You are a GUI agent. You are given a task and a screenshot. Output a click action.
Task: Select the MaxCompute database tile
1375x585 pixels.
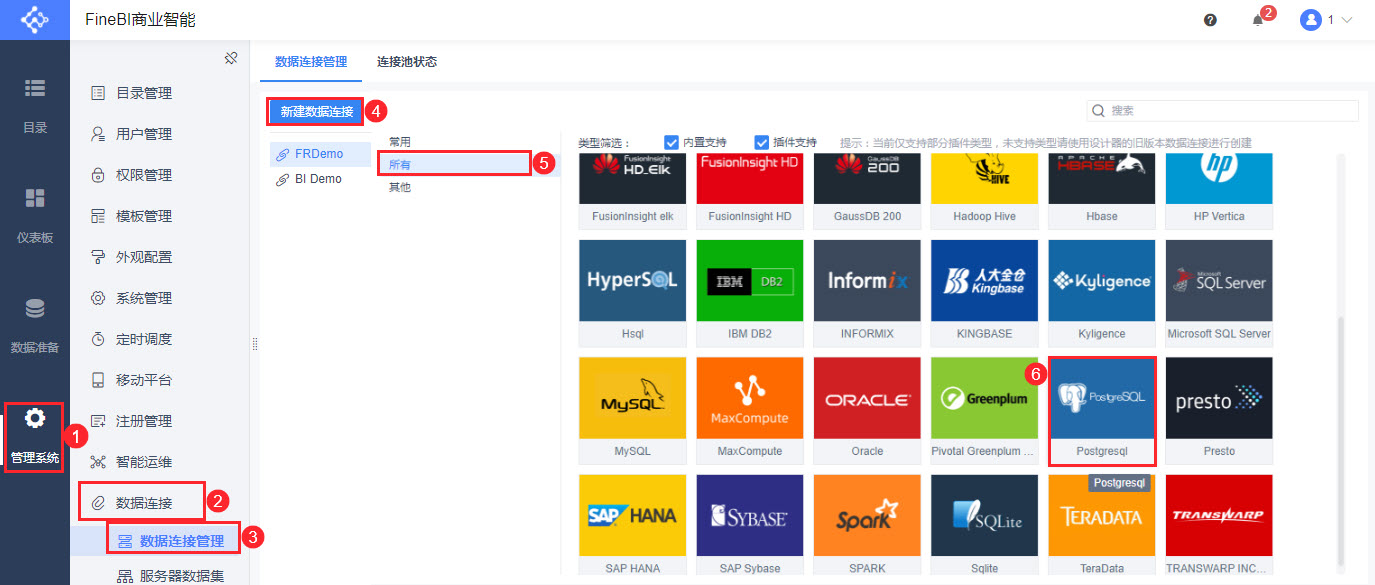click(x=750, y=411)
